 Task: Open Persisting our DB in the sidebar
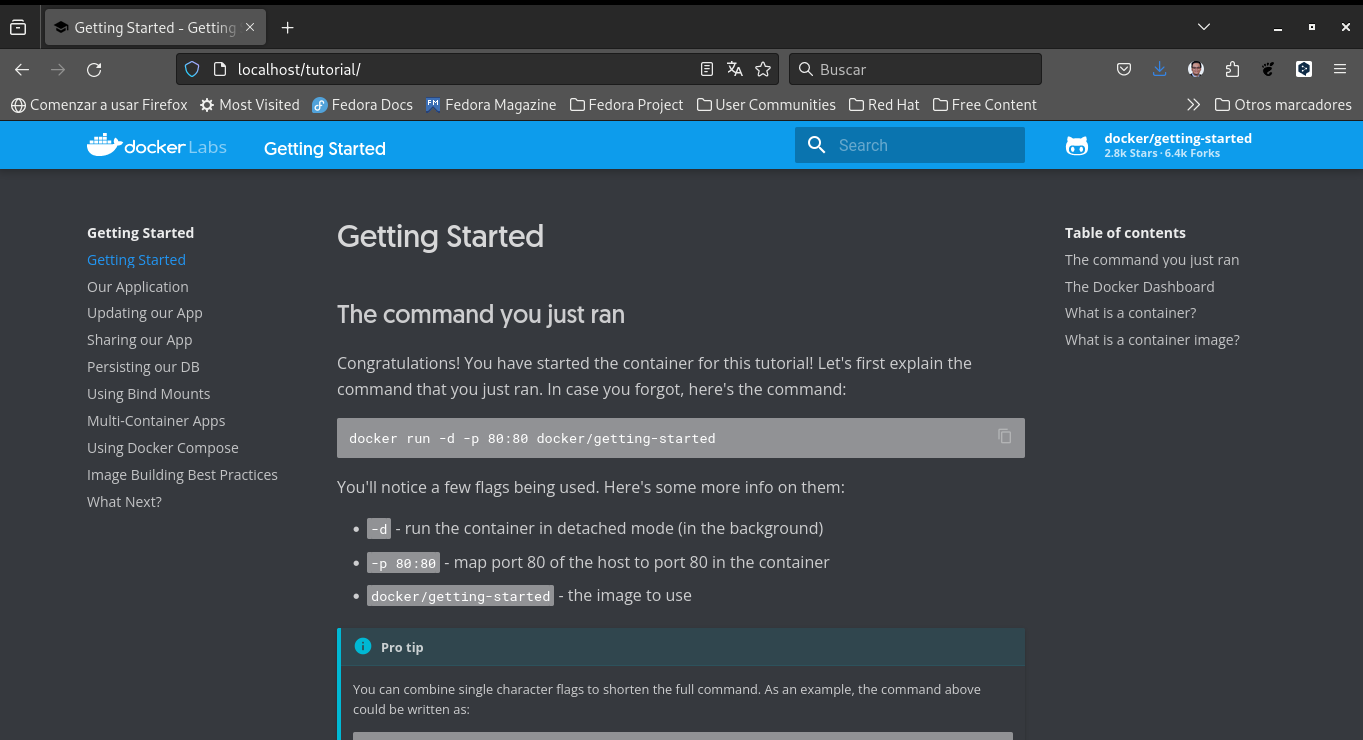click(143, 367)
